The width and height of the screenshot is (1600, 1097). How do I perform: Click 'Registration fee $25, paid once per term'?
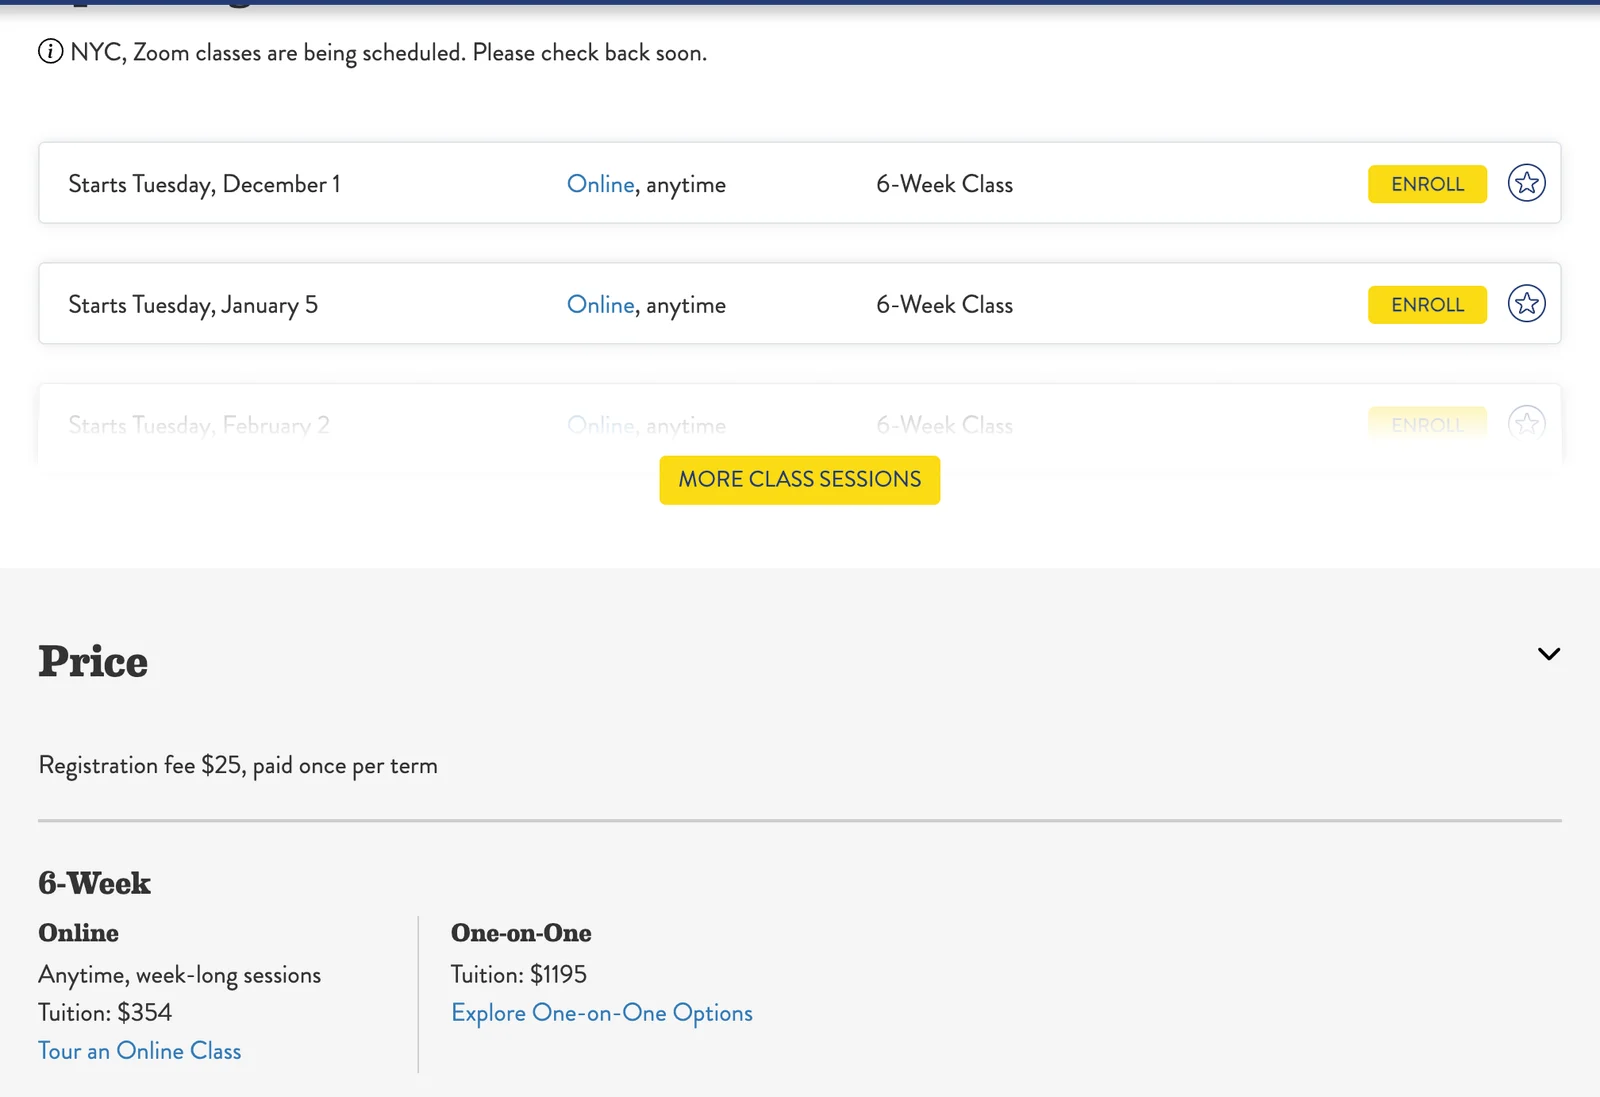[x=238, y=766]
